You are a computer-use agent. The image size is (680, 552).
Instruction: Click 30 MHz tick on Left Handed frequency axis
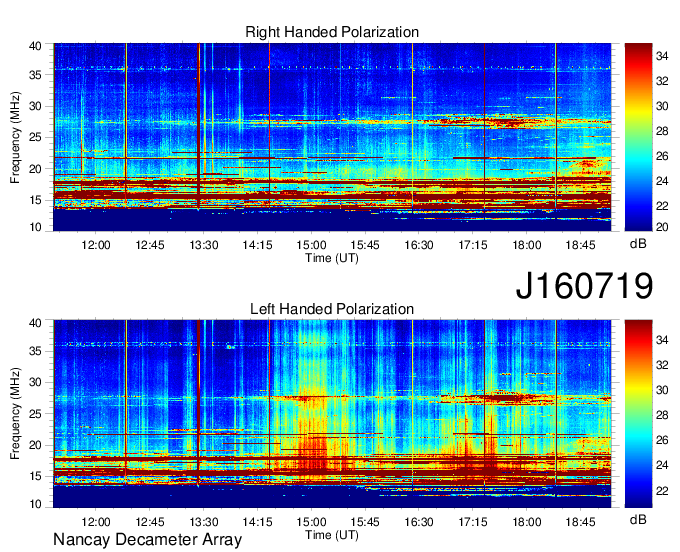click(35, 382)
